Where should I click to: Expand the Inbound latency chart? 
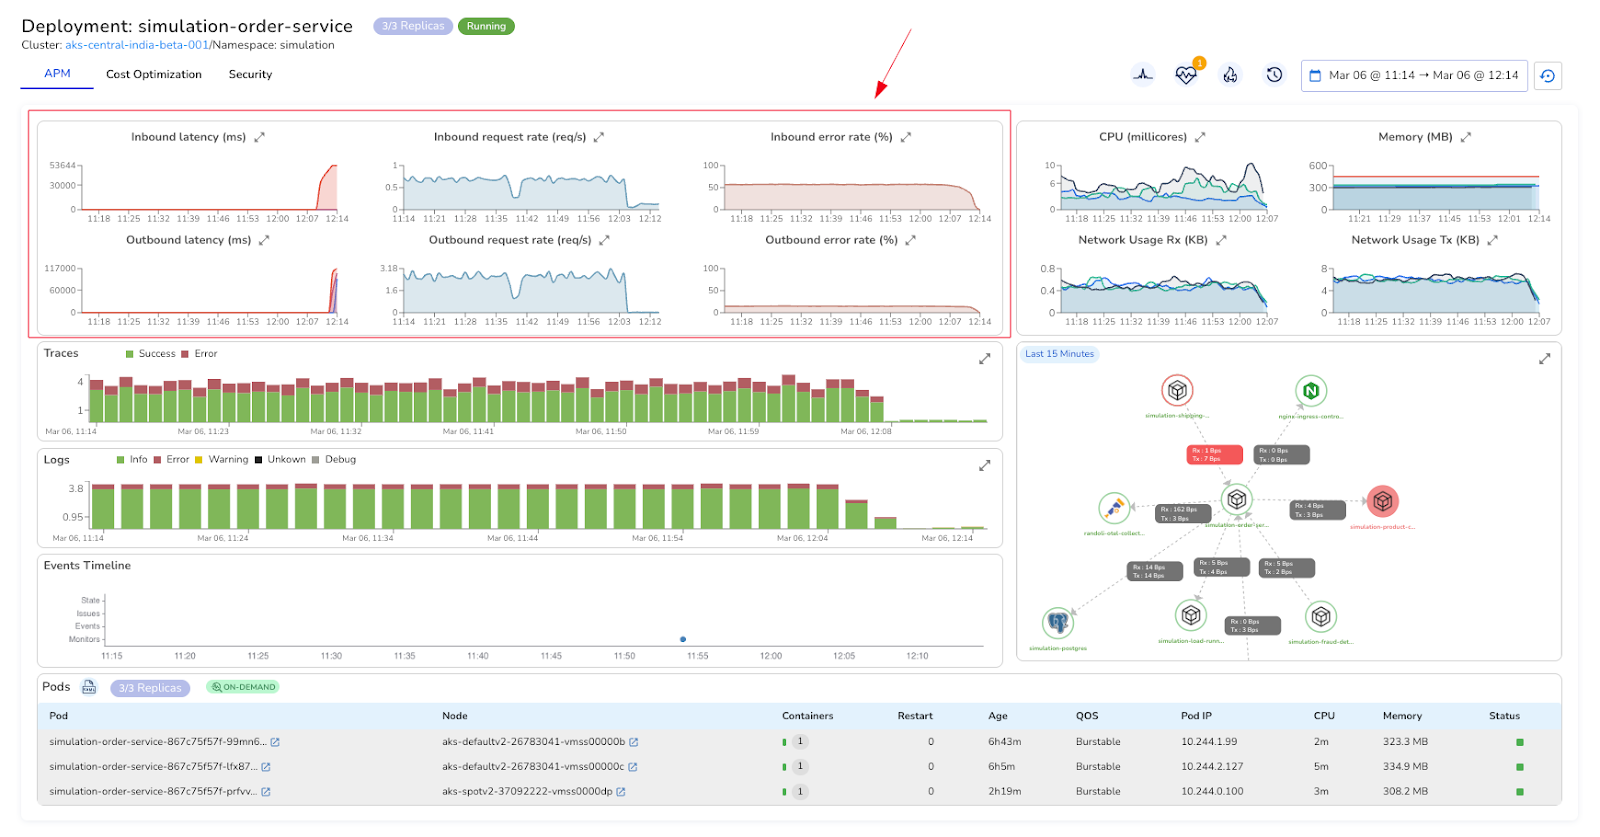259,137
